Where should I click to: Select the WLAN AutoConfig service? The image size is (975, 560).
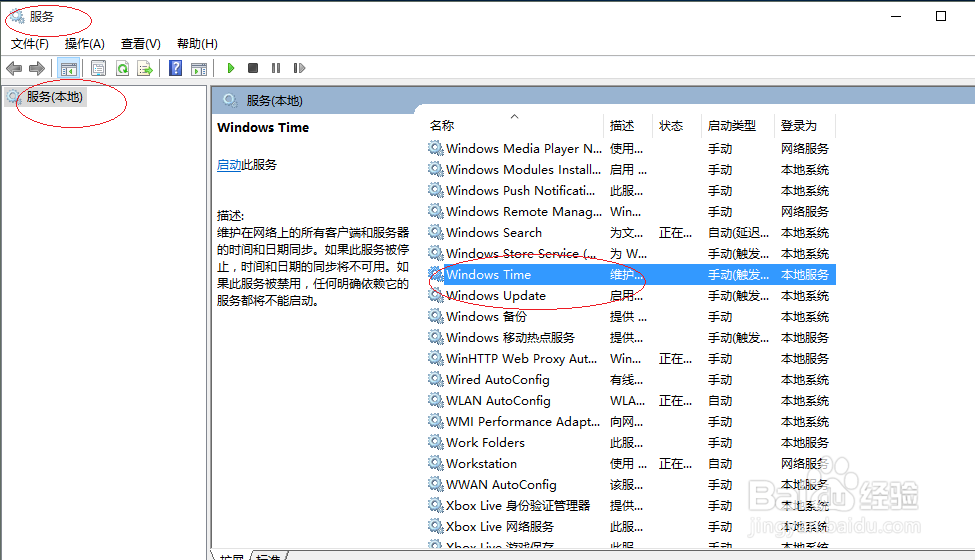tap(631, 401)
